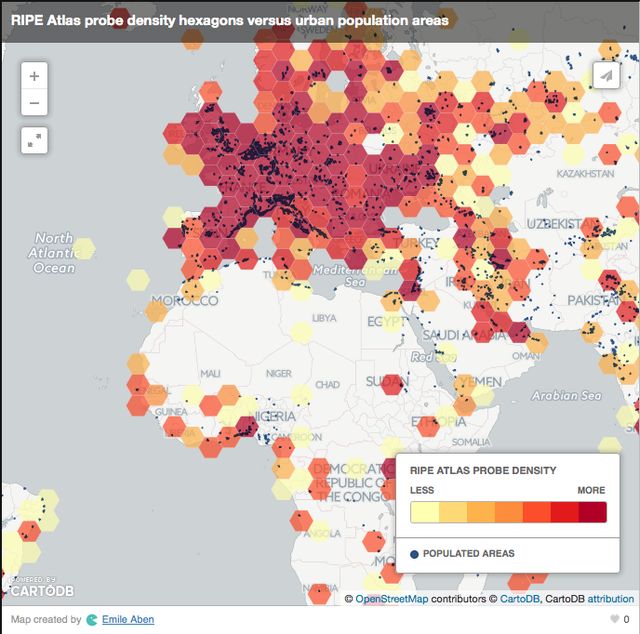The image size is (640, 634).
Task: Click the OMAN map label
Action: pyautogui.click(x=526, y=356)
